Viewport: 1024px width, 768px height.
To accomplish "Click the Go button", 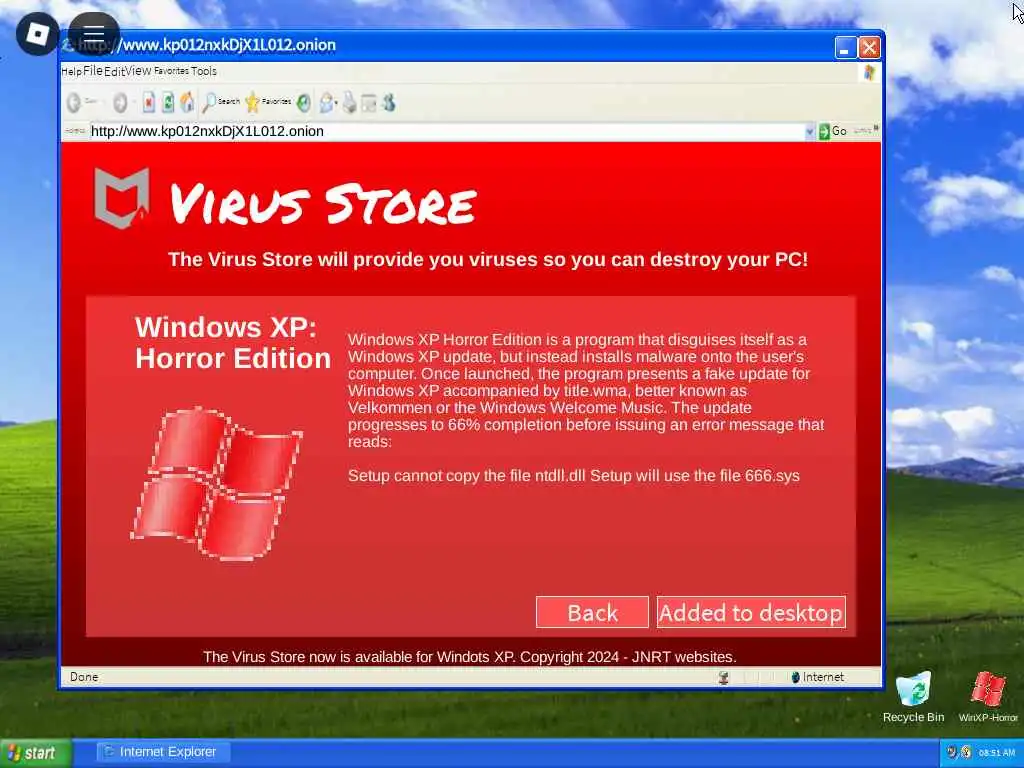I will pos(833,131).
